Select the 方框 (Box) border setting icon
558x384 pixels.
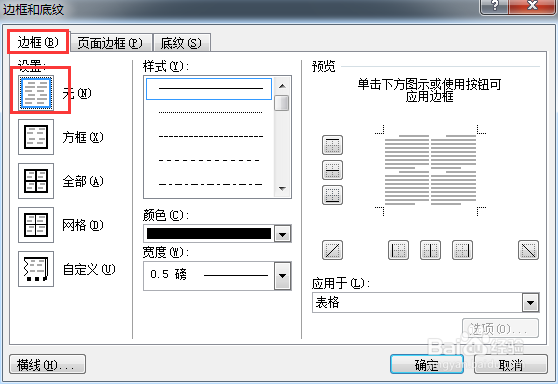point(36,137)
